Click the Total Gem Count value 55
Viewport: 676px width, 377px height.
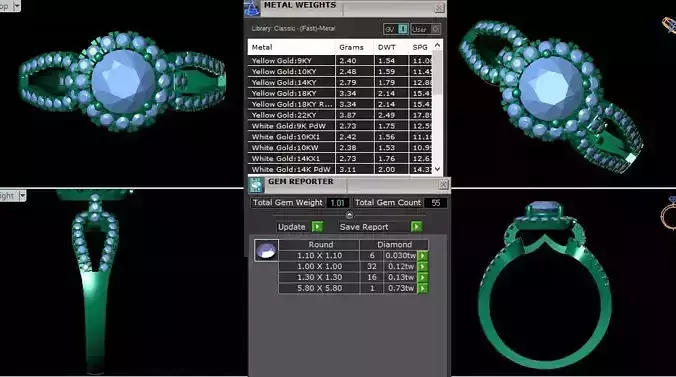(x=435, y=203)
